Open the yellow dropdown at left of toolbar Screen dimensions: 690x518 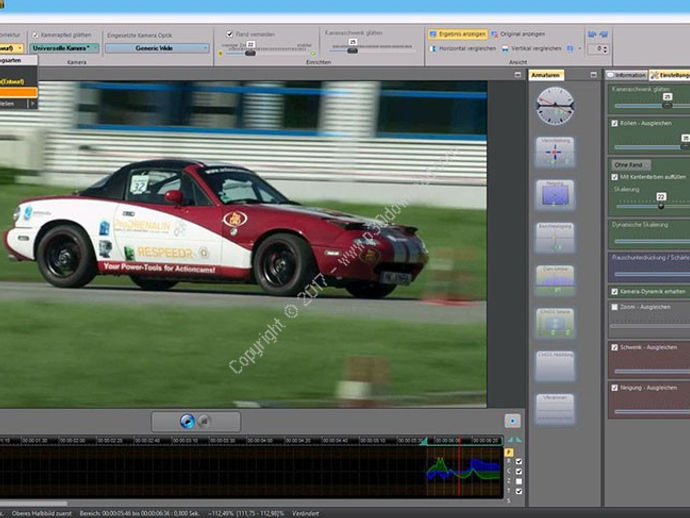(12, 48)
